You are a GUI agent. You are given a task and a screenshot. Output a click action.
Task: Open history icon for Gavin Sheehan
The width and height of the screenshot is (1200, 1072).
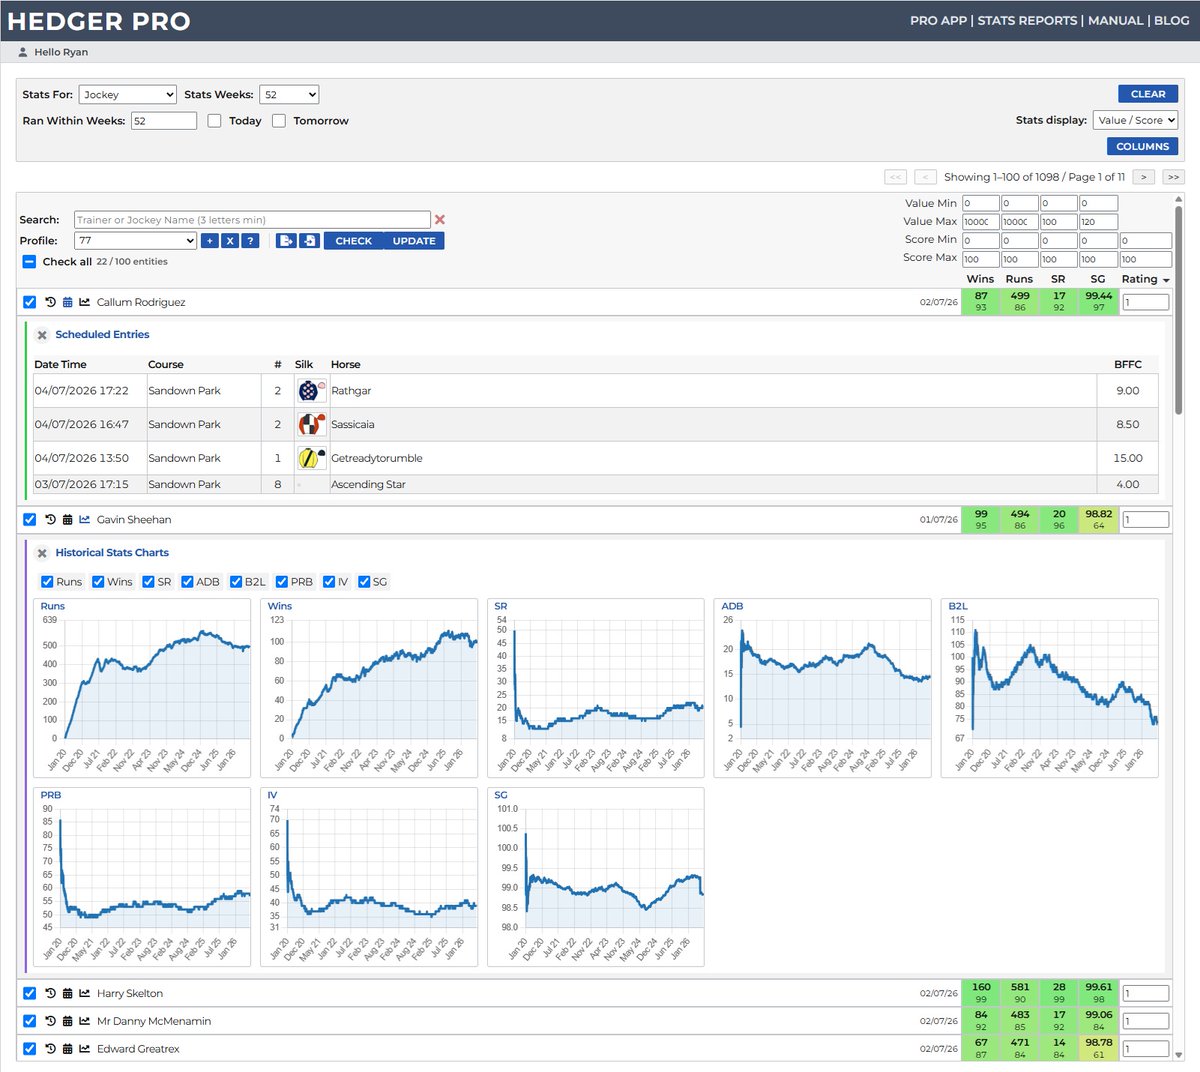click(x=50, y=519)
